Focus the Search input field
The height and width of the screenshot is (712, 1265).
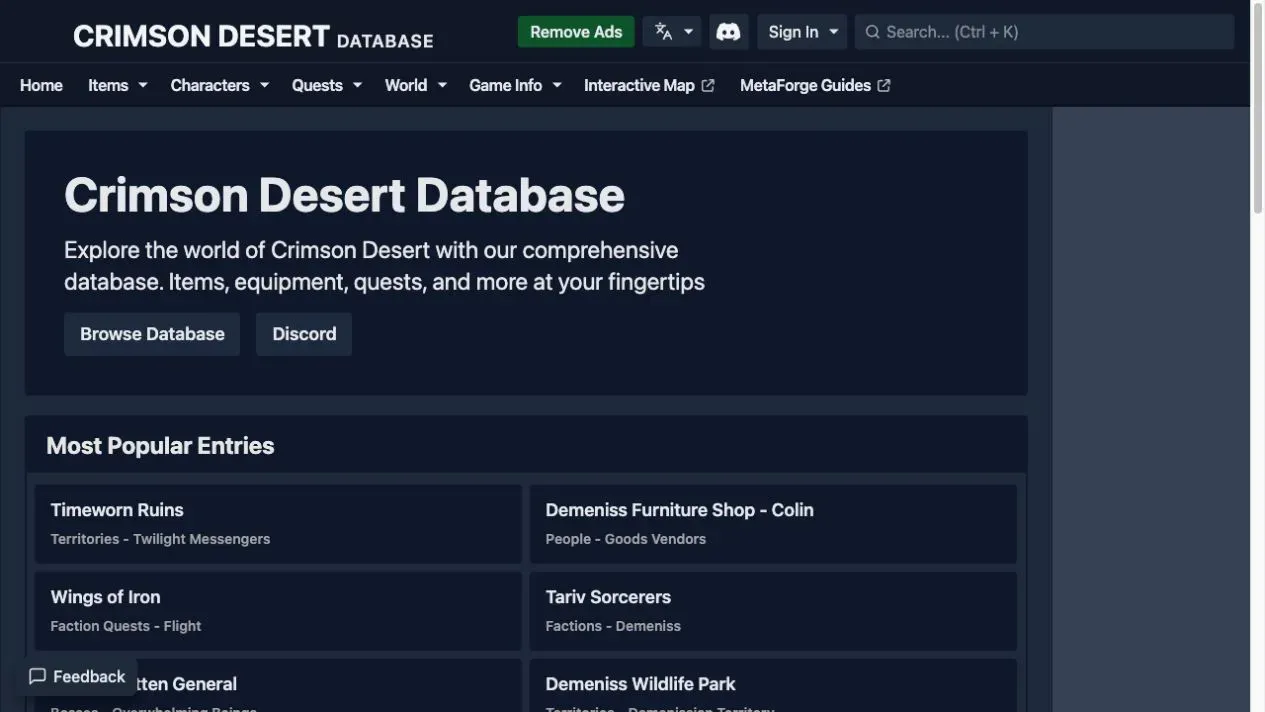[1045, 32]
